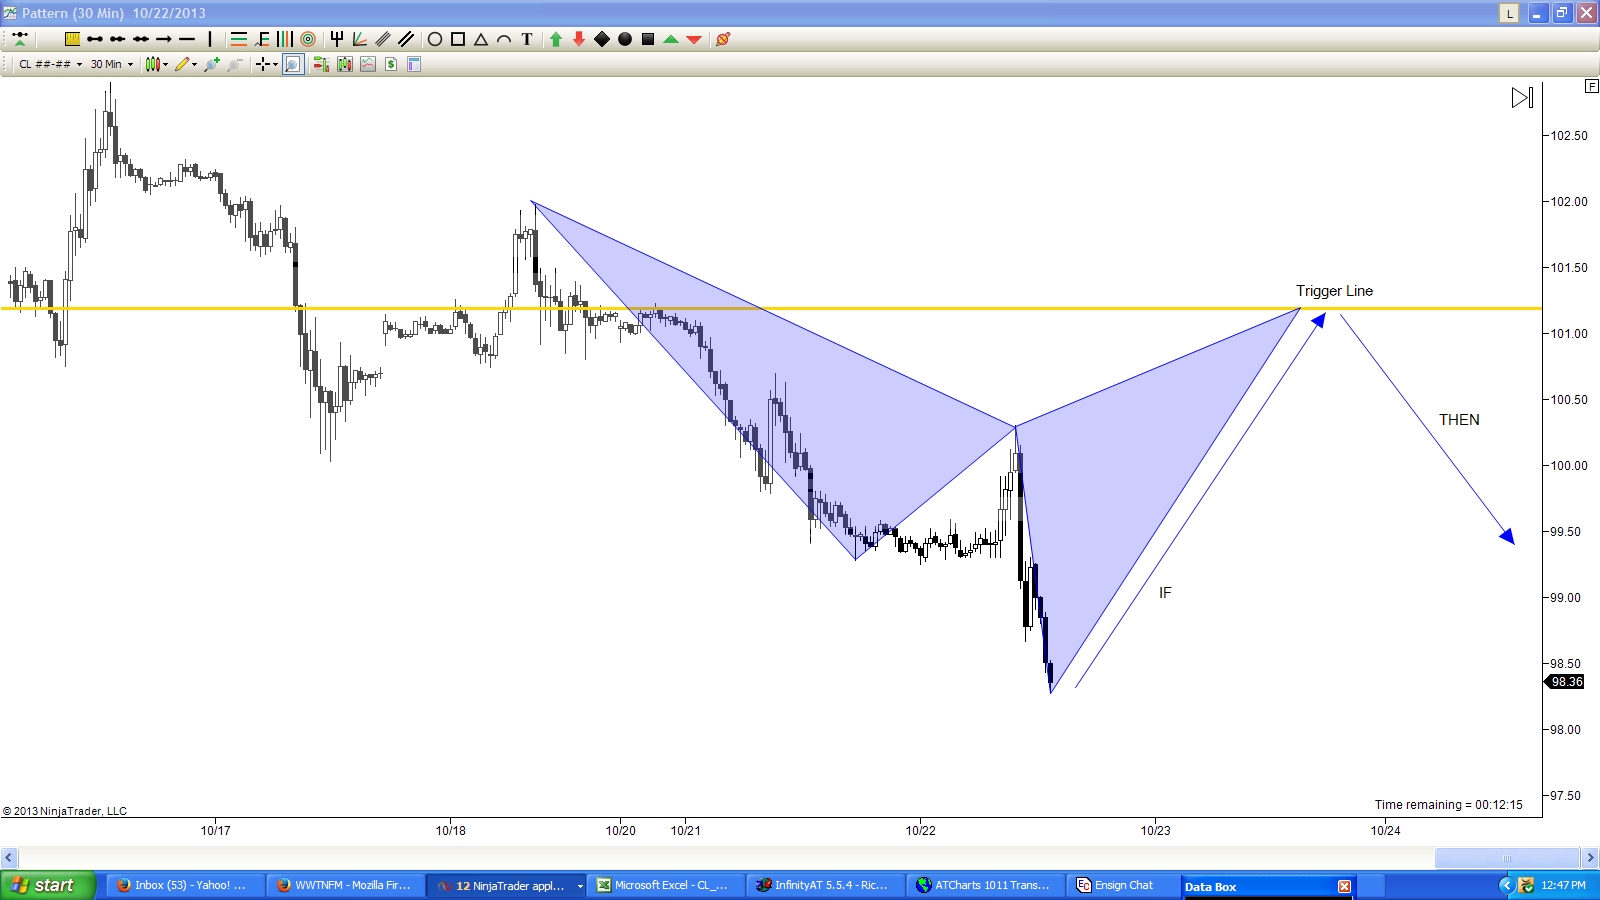Screen dimensions: 1600x900
Task: Select the triangle drawing tool
Action: pos(481,39)
